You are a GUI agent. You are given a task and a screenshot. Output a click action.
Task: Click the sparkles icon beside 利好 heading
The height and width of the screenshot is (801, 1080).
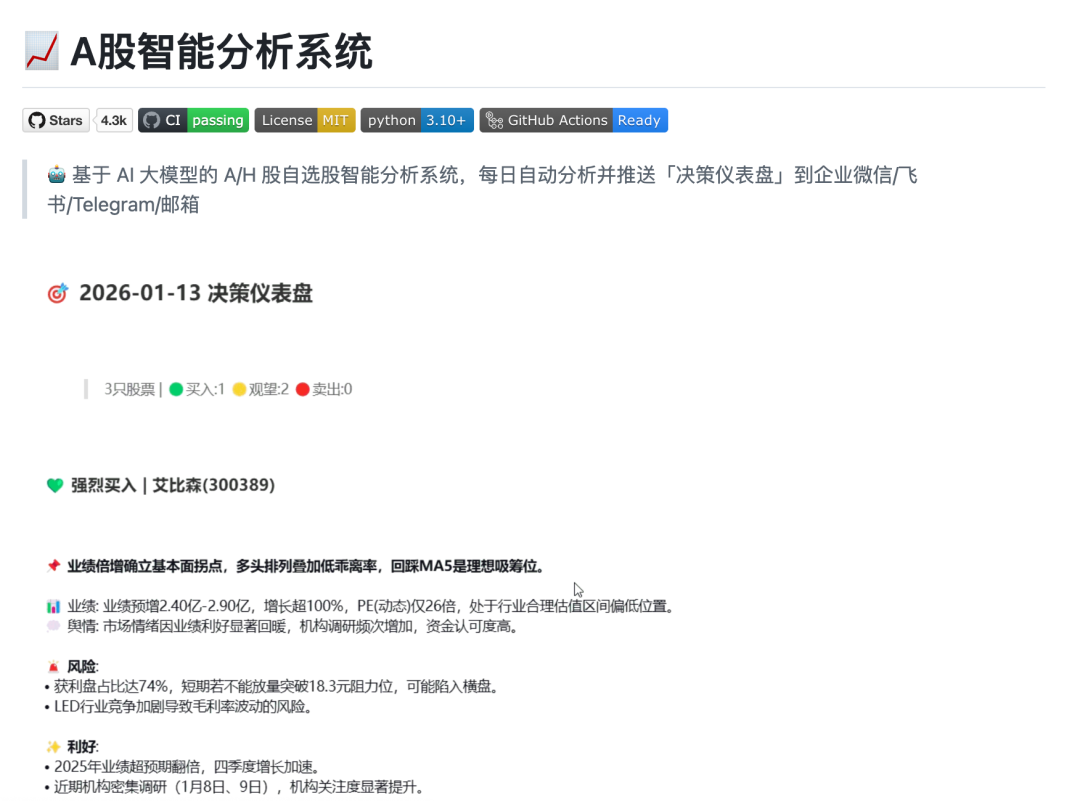[x=55, y=745]
